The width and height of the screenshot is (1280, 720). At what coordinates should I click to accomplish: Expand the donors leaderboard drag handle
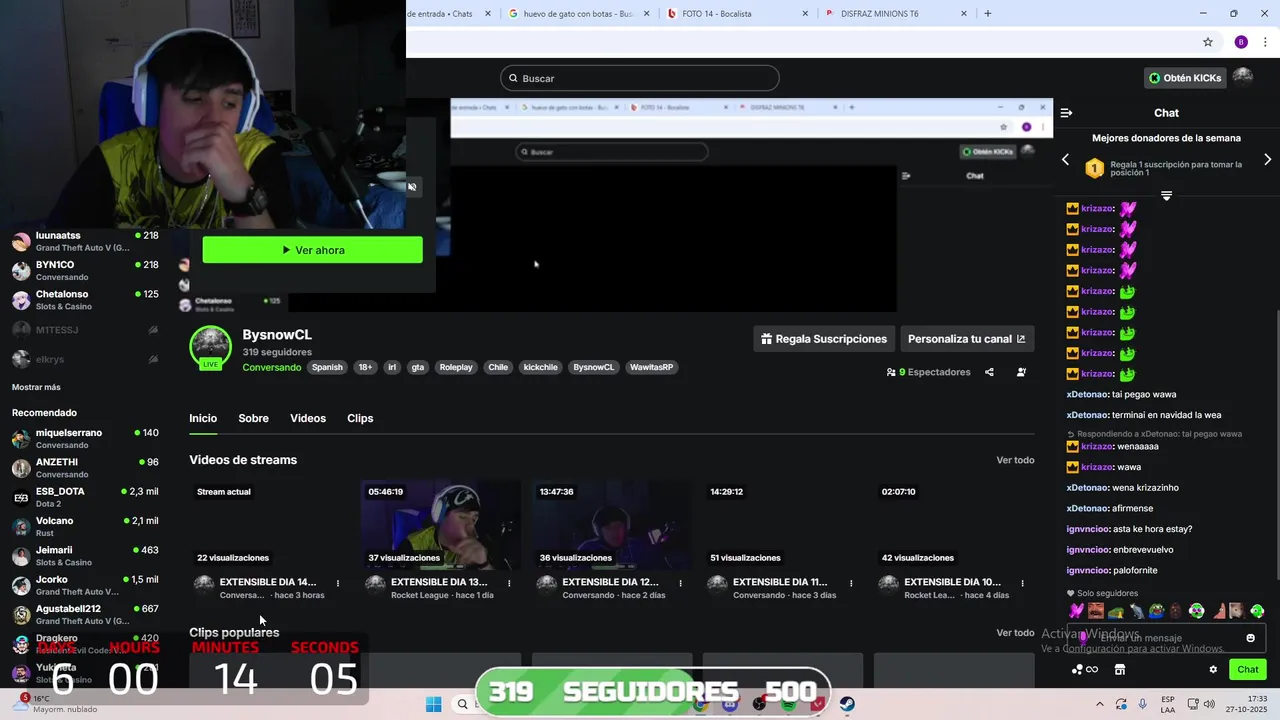click(x=1166, y=195)
